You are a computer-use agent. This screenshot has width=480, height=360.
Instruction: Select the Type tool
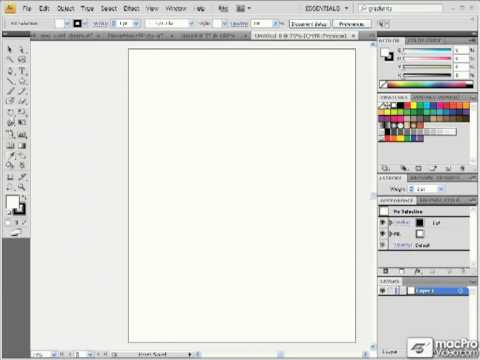[22, 71]
